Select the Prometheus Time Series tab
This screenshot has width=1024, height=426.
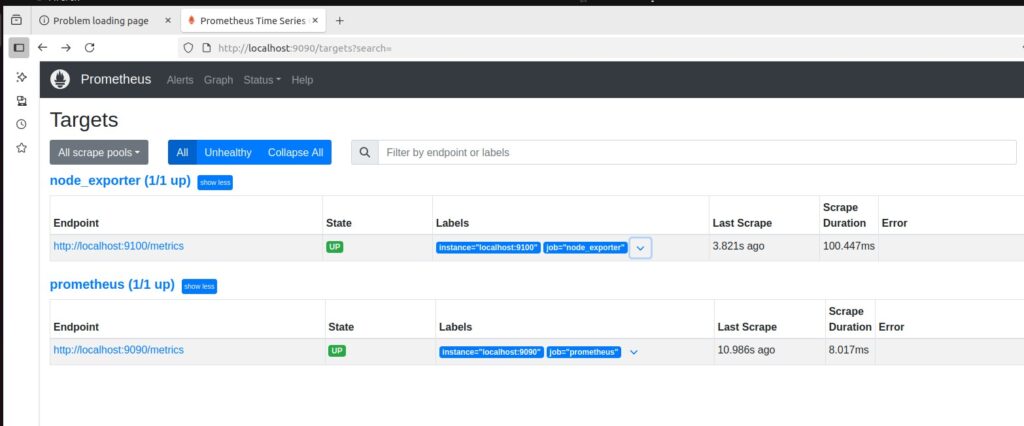[253, 21]
